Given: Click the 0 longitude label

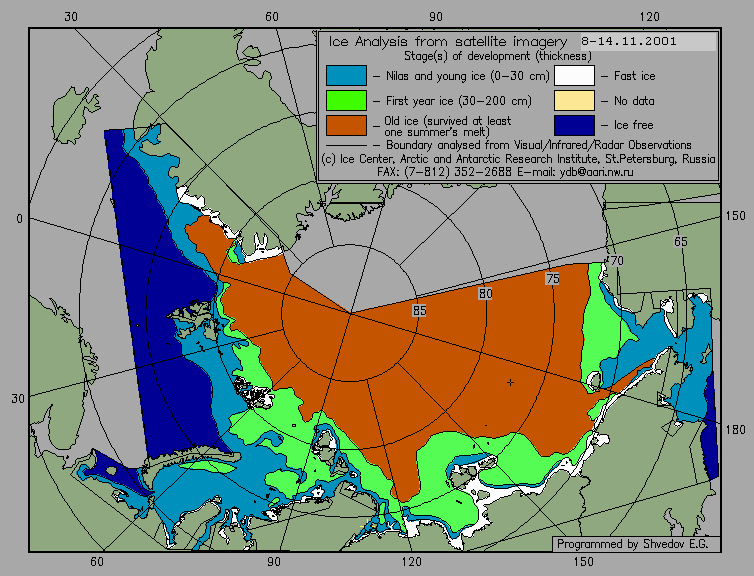Looking at the screenshot, I should tap(19, 219).
